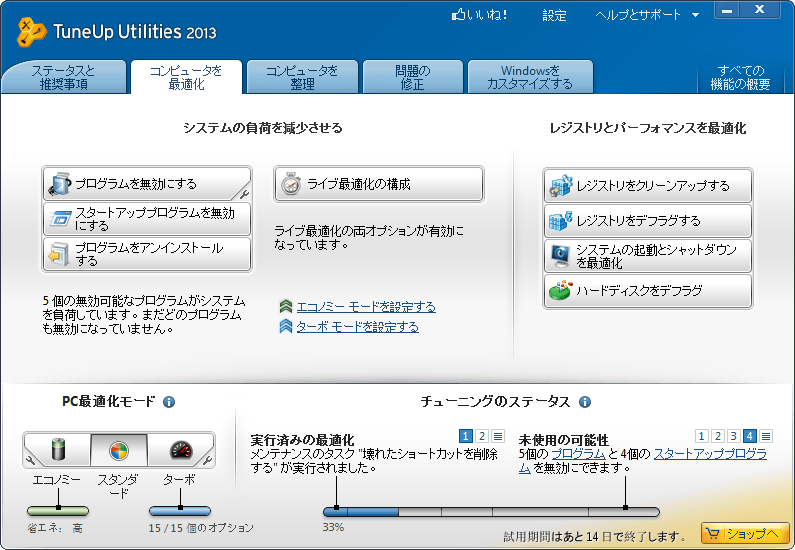This screenshot has width=795, height=550.
Task: Follow the プログラム link in 未使用の可能性
Action: coord(578,454)
